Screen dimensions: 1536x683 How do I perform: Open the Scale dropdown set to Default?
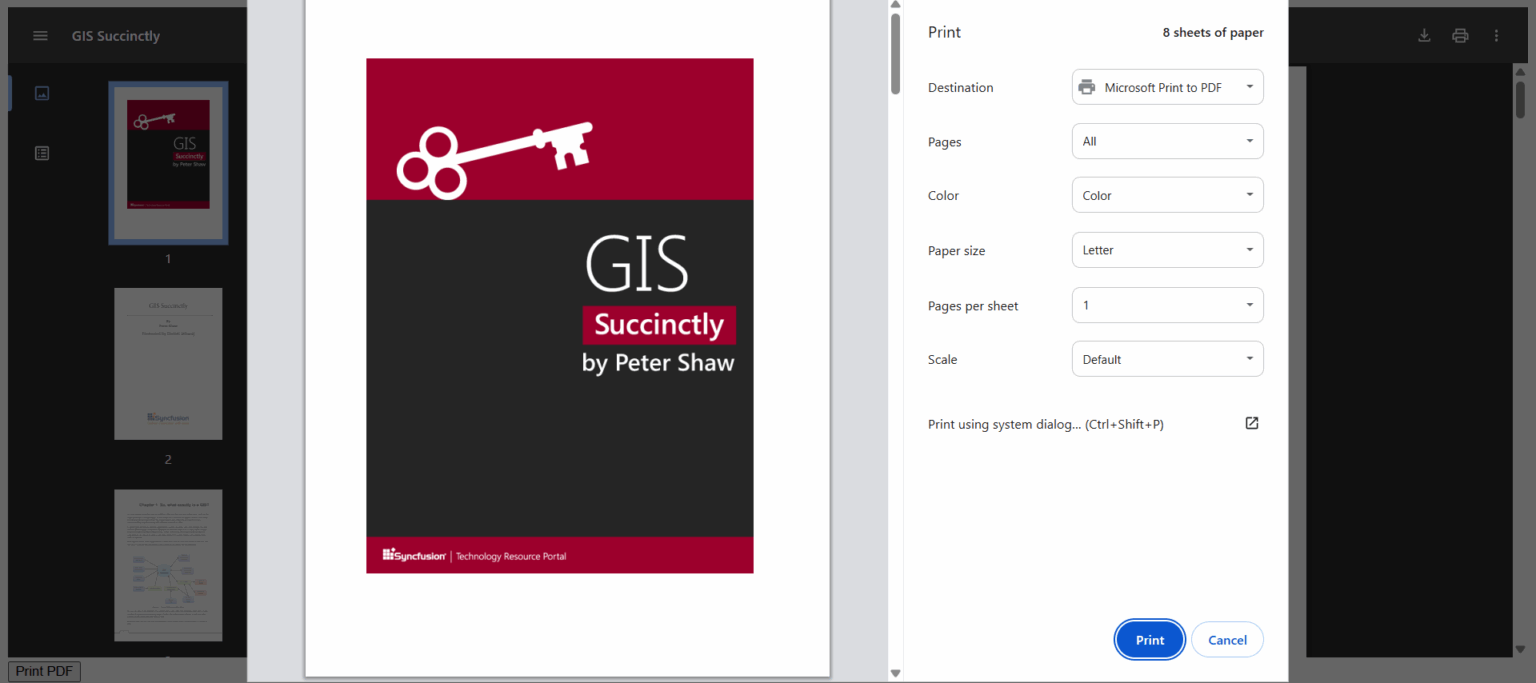[1167, 358]
